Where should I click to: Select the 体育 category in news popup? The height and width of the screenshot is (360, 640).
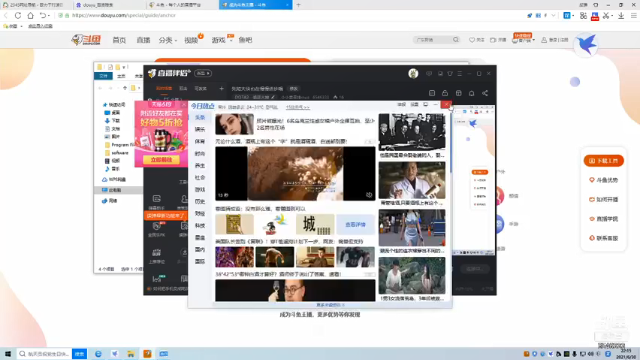click(200, 141)
